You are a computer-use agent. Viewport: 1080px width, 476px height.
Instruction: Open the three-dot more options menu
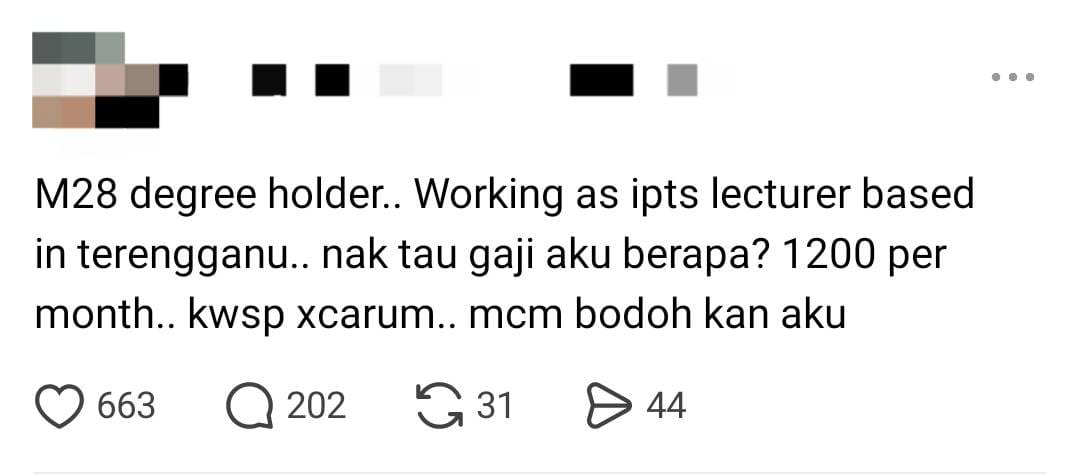(1013, 77)
